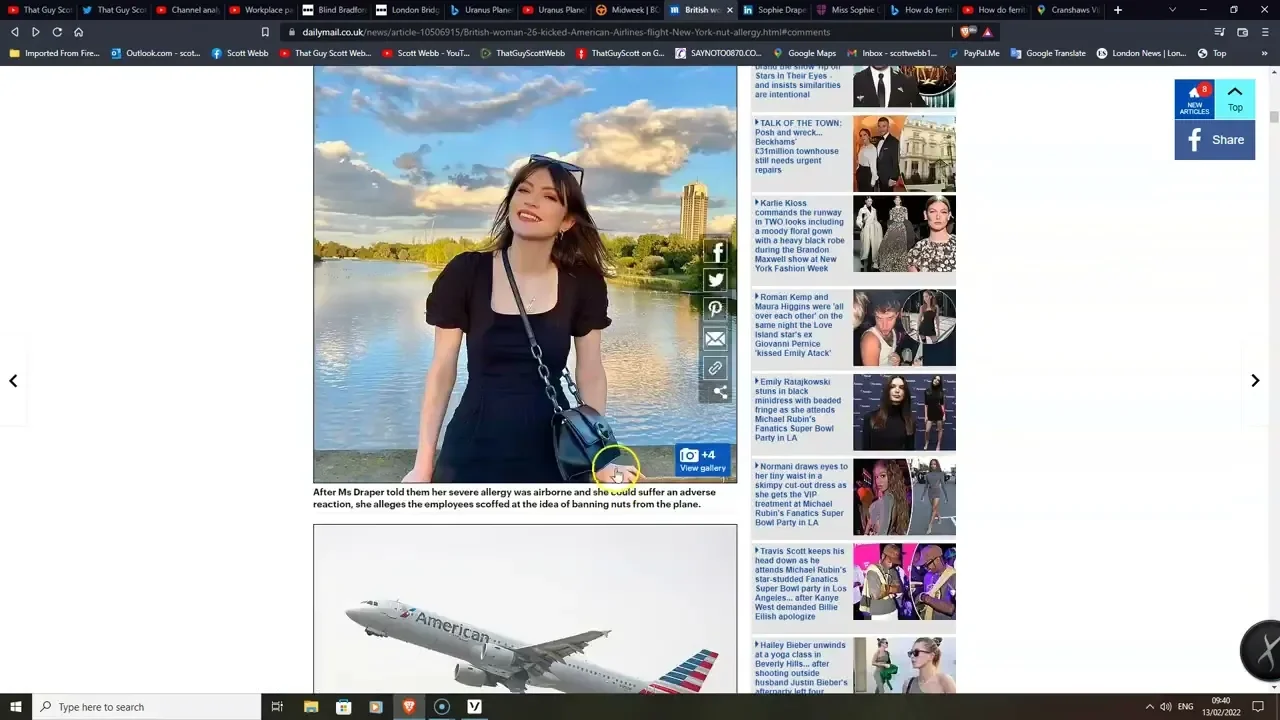Go to the next article with right arrow

pyautogui.click(x=1255, y=380)
